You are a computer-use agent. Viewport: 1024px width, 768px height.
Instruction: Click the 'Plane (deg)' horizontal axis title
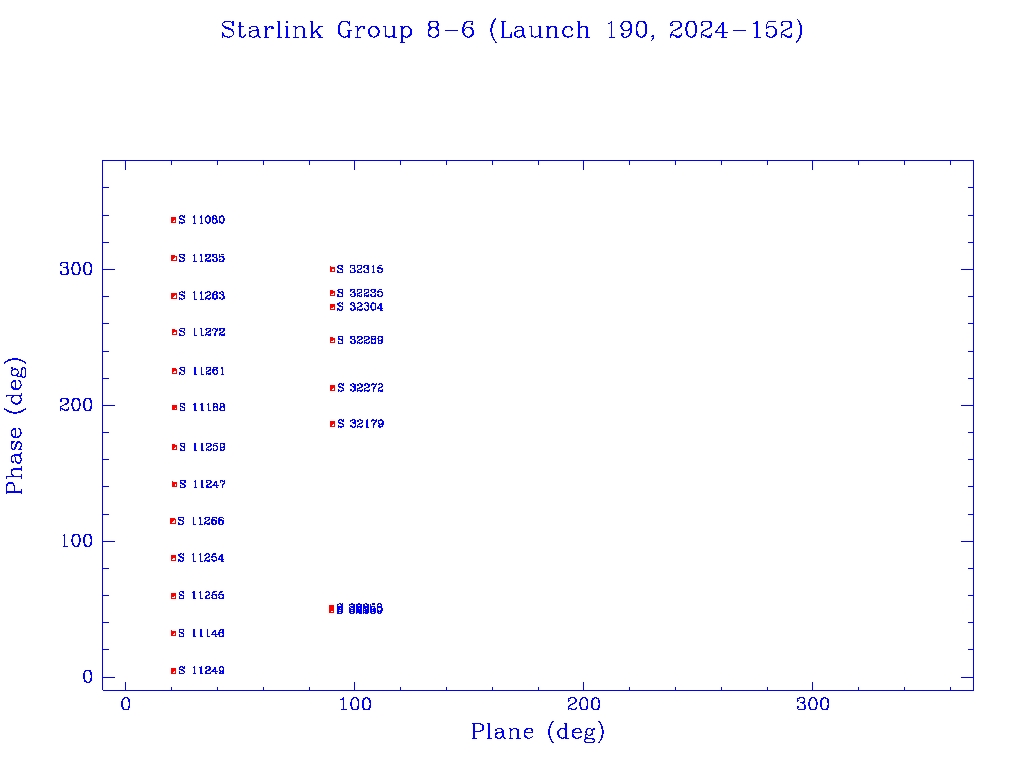tap(538, 731)
